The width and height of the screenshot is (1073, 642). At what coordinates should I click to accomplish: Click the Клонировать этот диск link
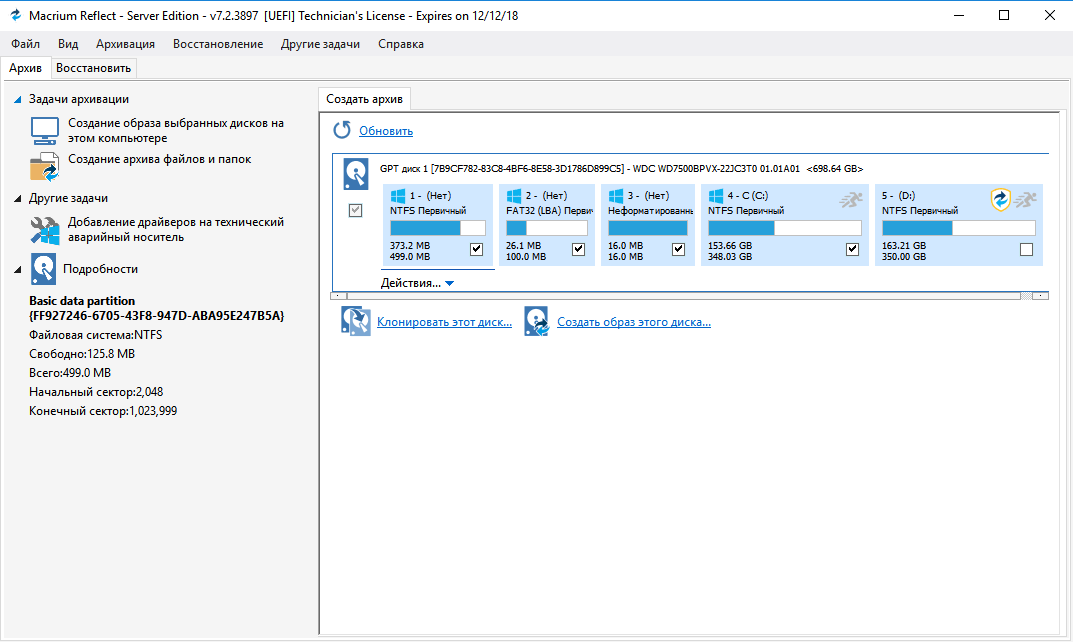click(x=444, y=322)
